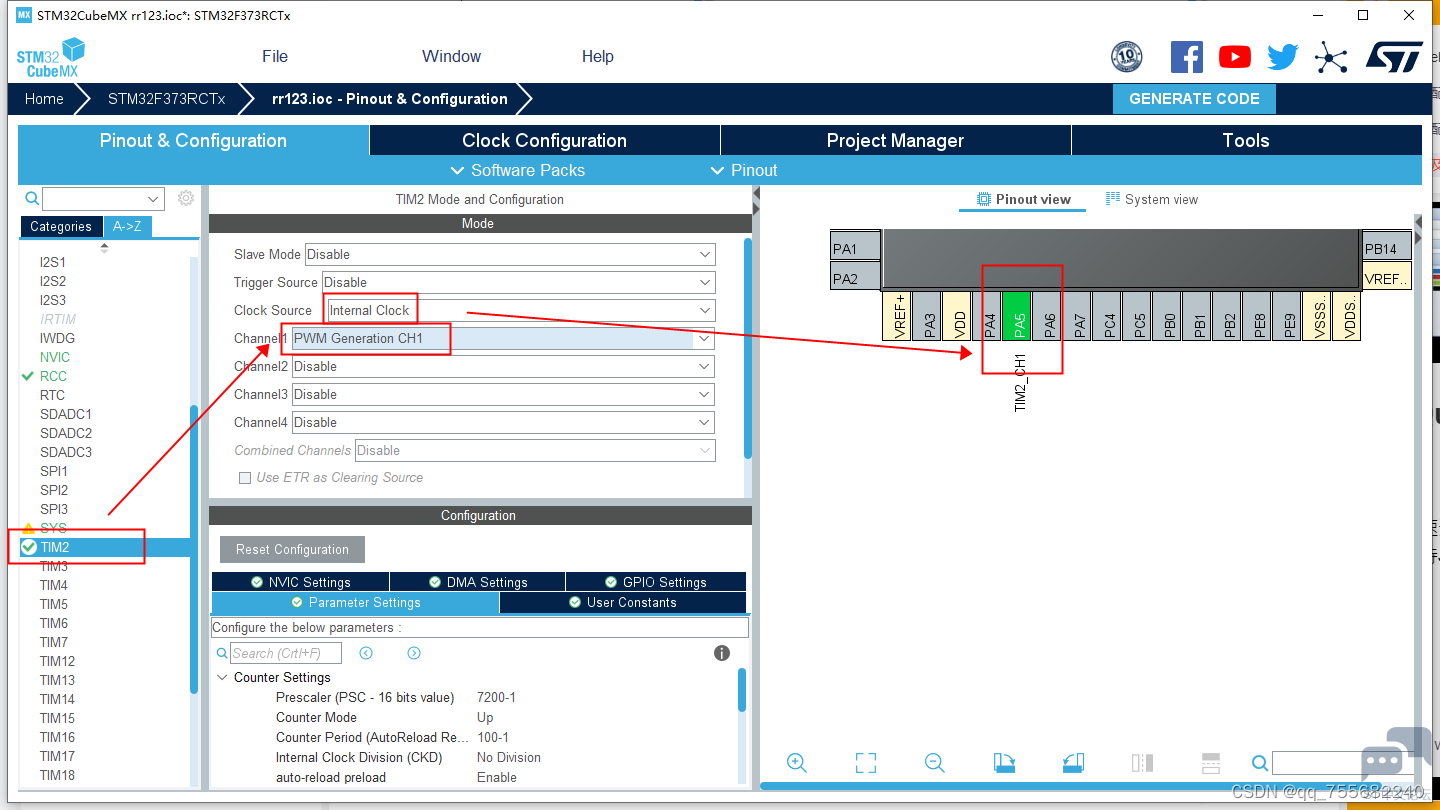Open the Channel1 PWM Generation dropdown
Viewport: 1440px width, 810px height.
(x=503, y=338)
